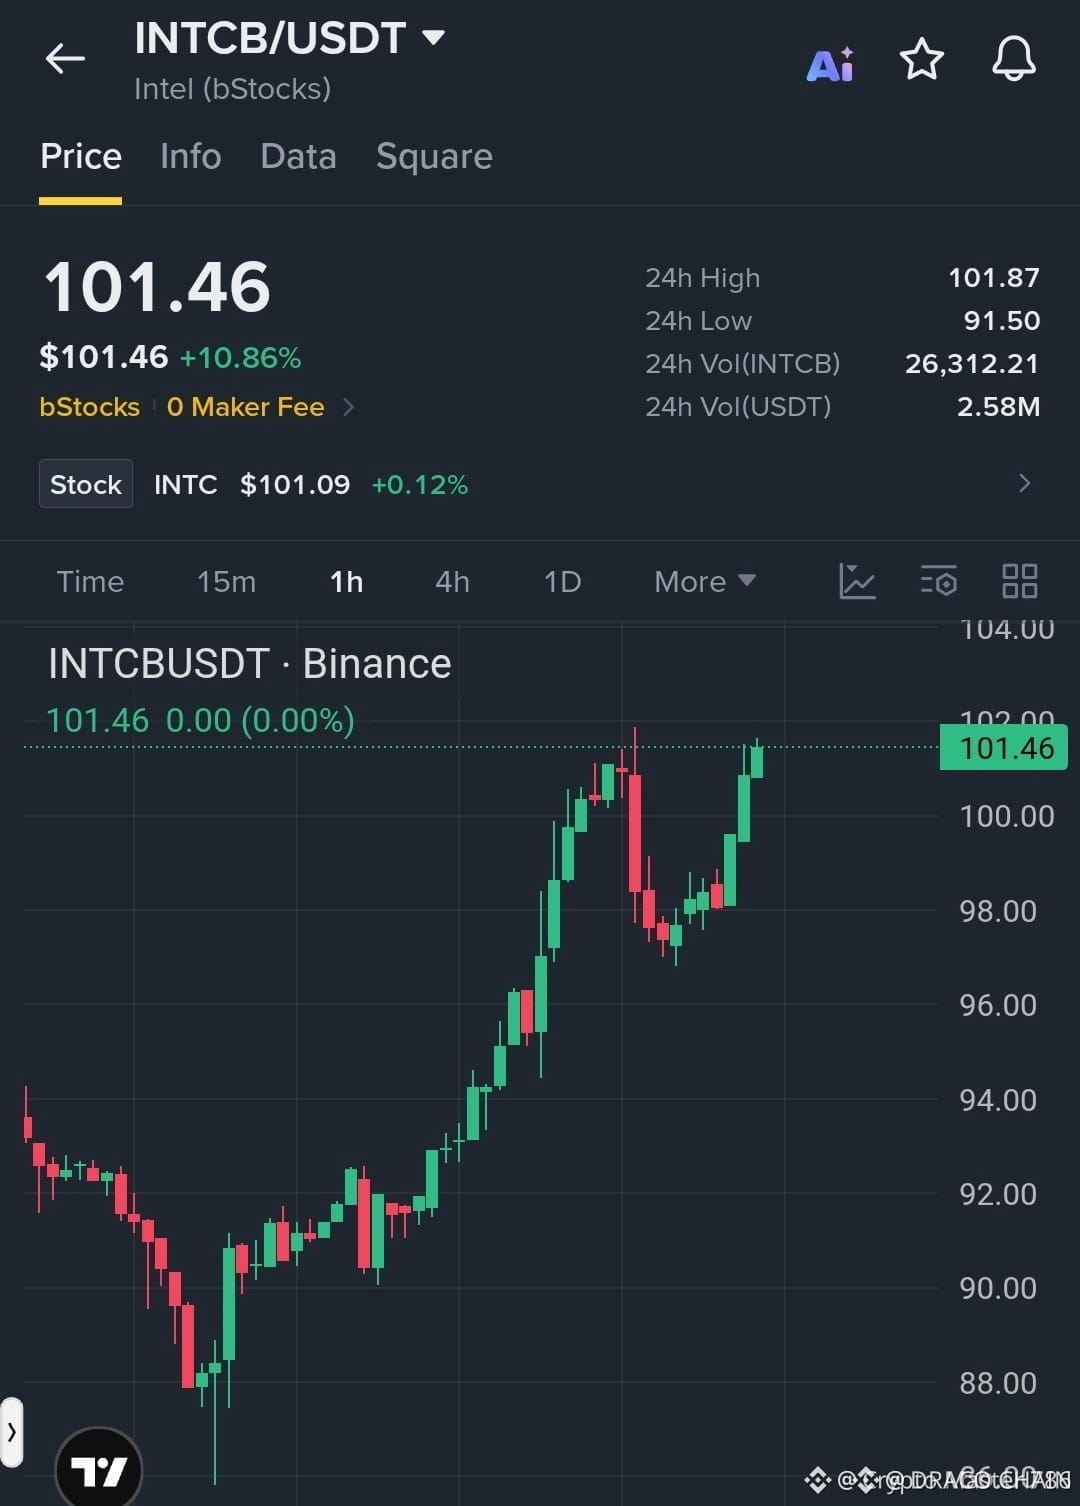Tap the Intel (bStocks) subtitle
1080x1506 pixels.
tap(232, 89)
